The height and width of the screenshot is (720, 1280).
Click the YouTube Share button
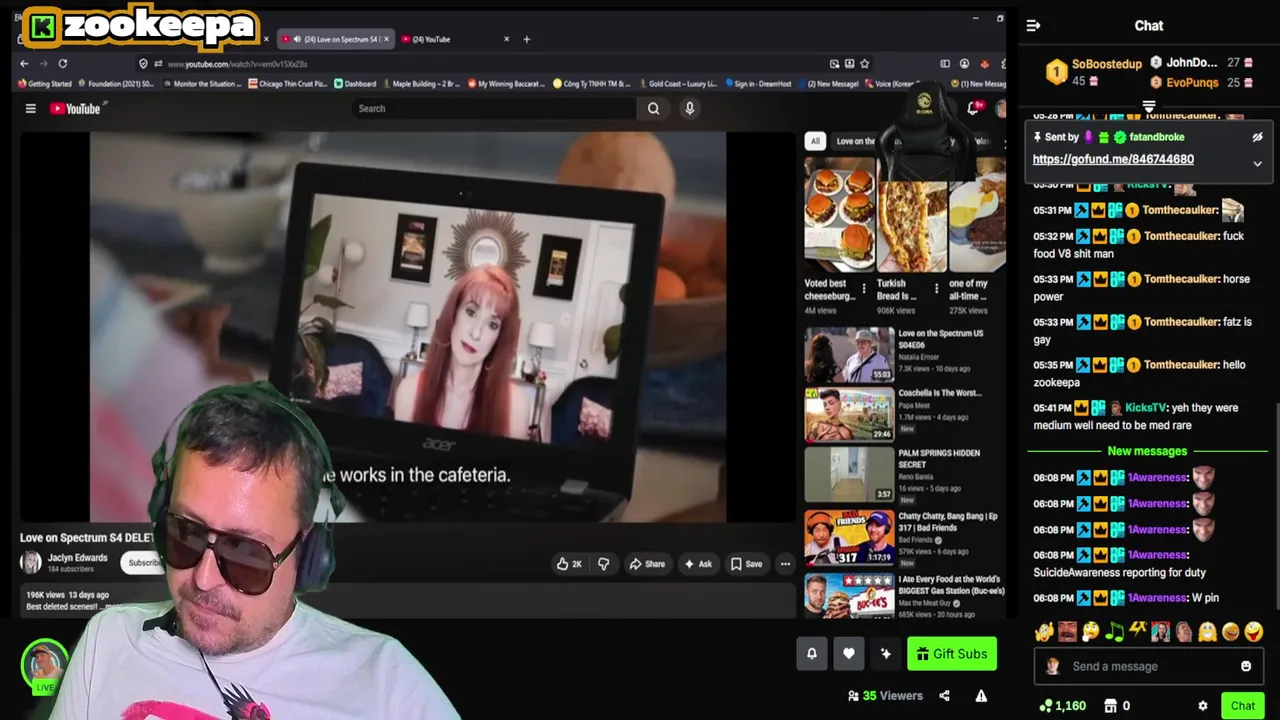[x=647, y=564]
